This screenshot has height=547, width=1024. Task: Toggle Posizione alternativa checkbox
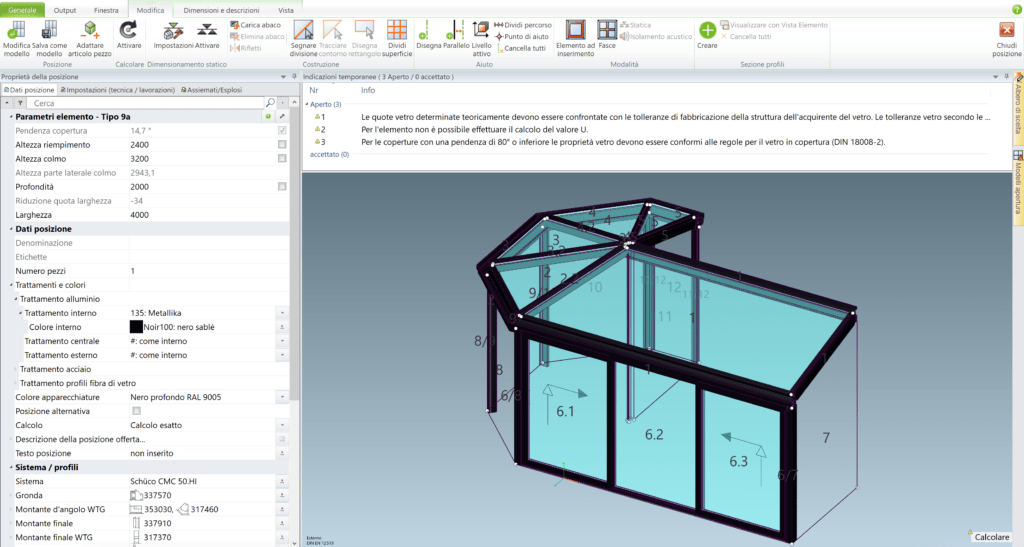point(136,411)
